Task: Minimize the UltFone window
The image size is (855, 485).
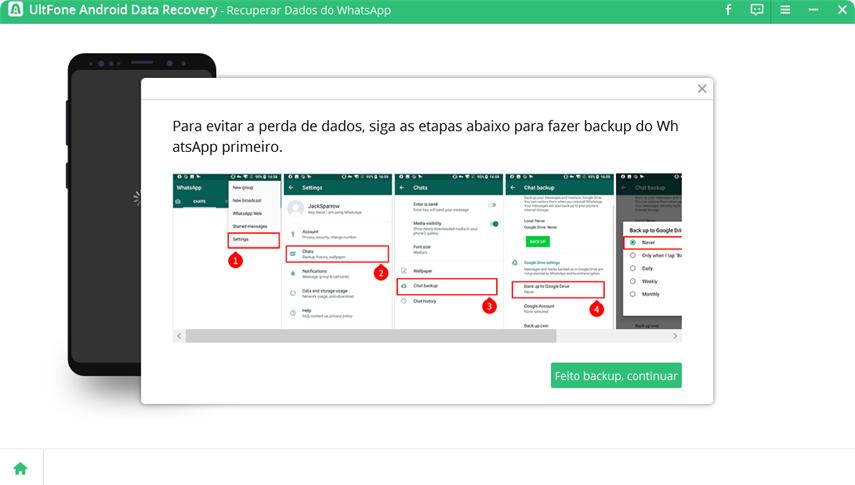Action: [813, 10]
